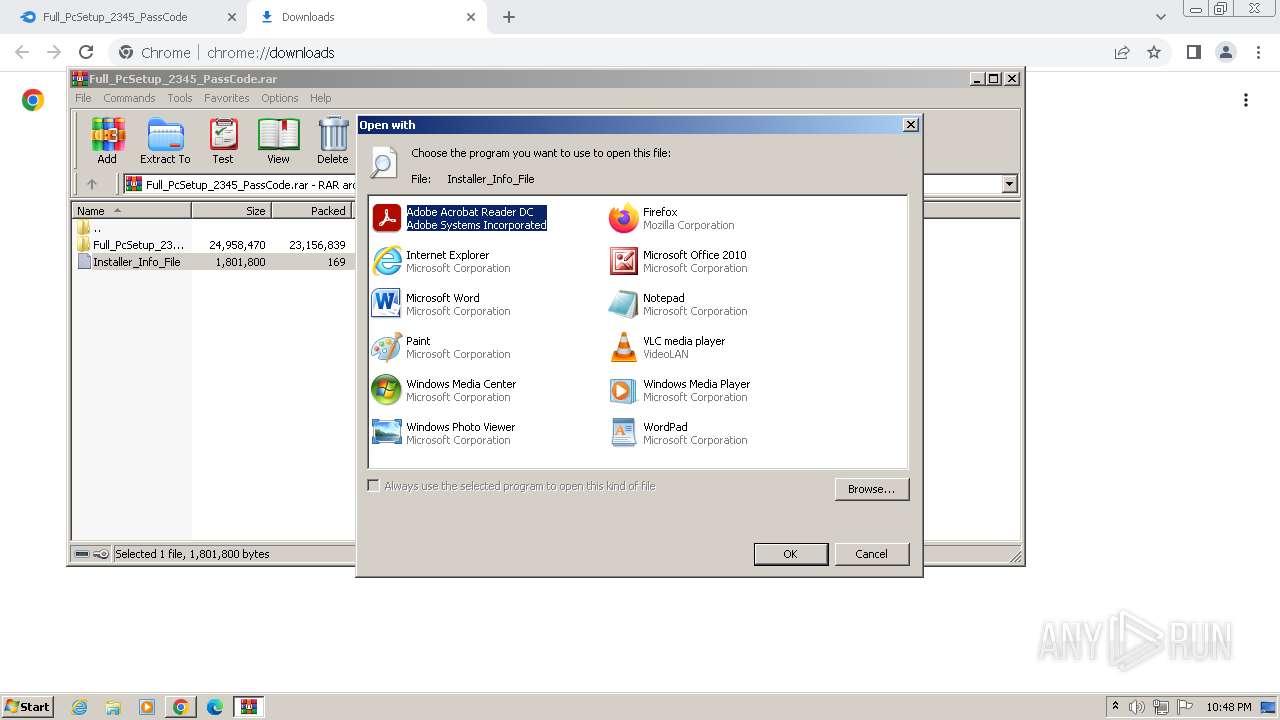
Task: Open WinRAR Tools menu
Action: pos(180,98)
